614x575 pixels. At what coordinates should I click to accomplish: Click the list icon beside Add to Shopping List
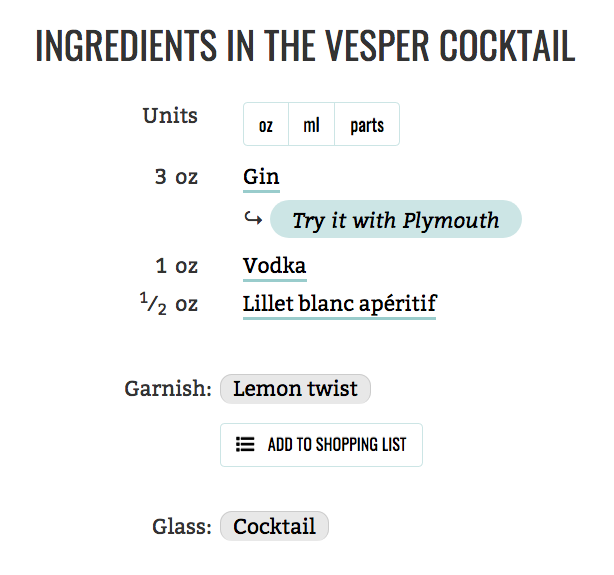point(245,445)
